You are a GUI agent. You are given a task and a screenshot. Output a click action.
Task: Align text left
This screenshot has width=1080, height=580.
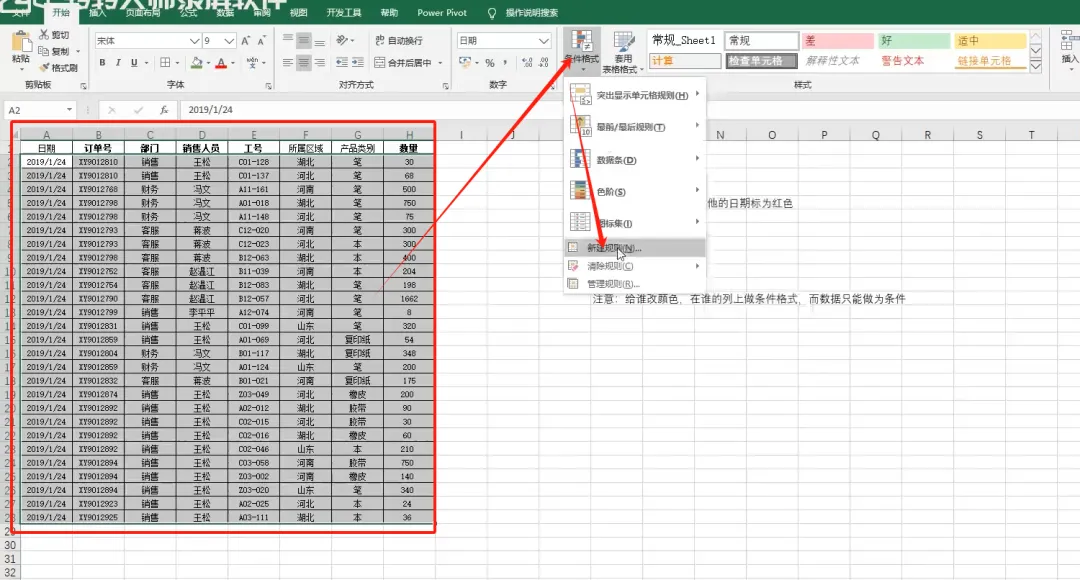(288, 63)
